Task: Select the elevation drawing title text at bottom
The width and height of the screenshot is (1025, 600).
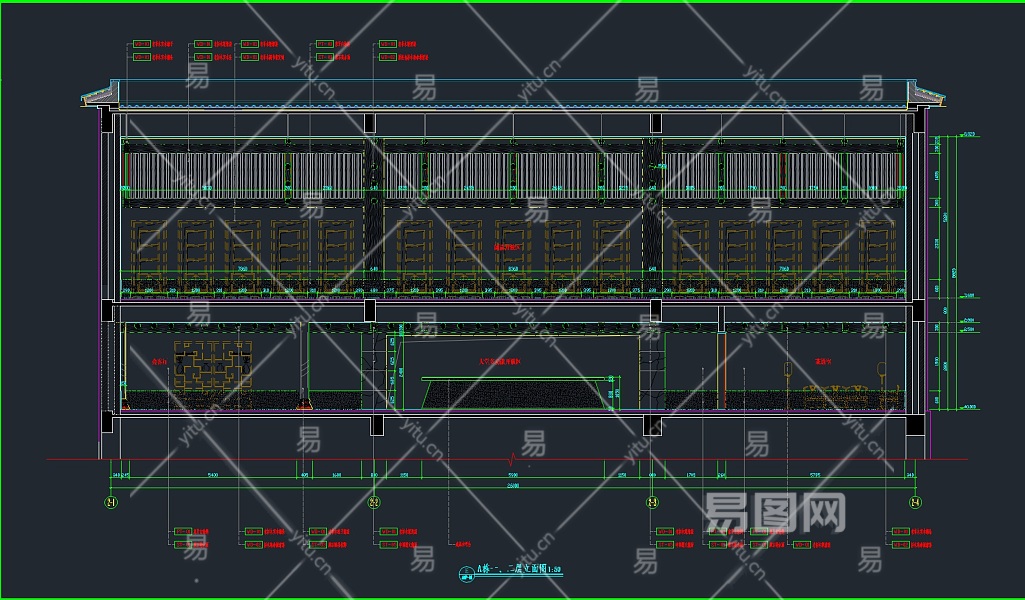Action: click(520, 570)
